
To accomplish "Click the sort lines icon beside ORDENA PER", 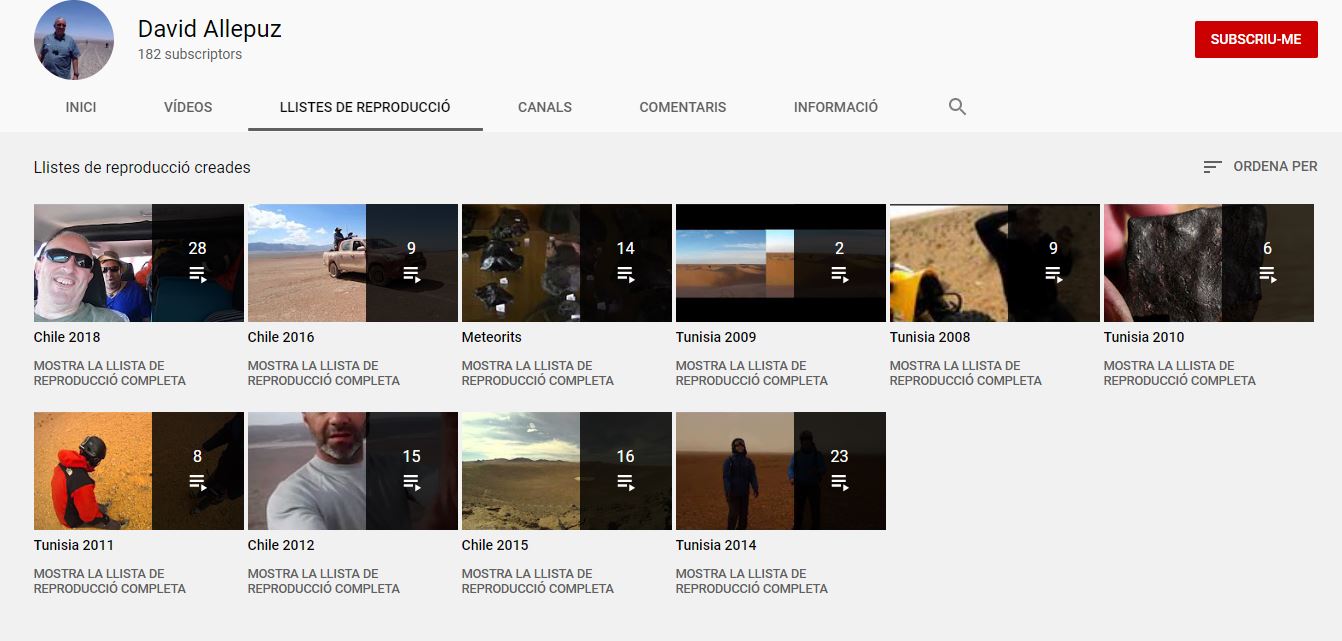I will pyautogui.click(x=1213, y=167).
